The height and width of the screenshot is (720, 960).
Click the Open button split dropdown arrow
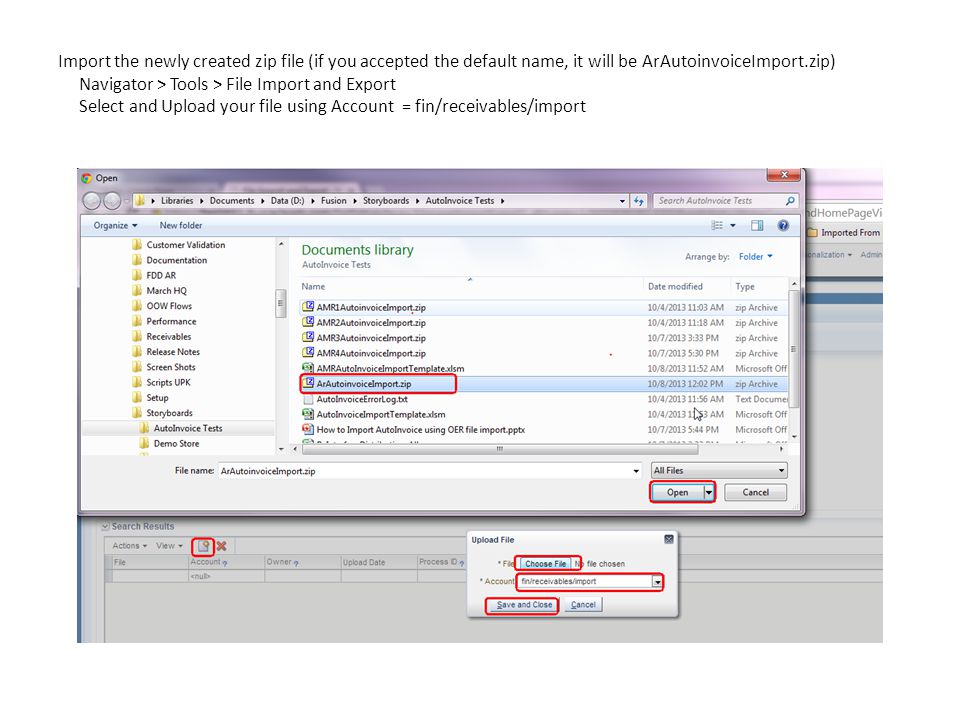(709, 492)
